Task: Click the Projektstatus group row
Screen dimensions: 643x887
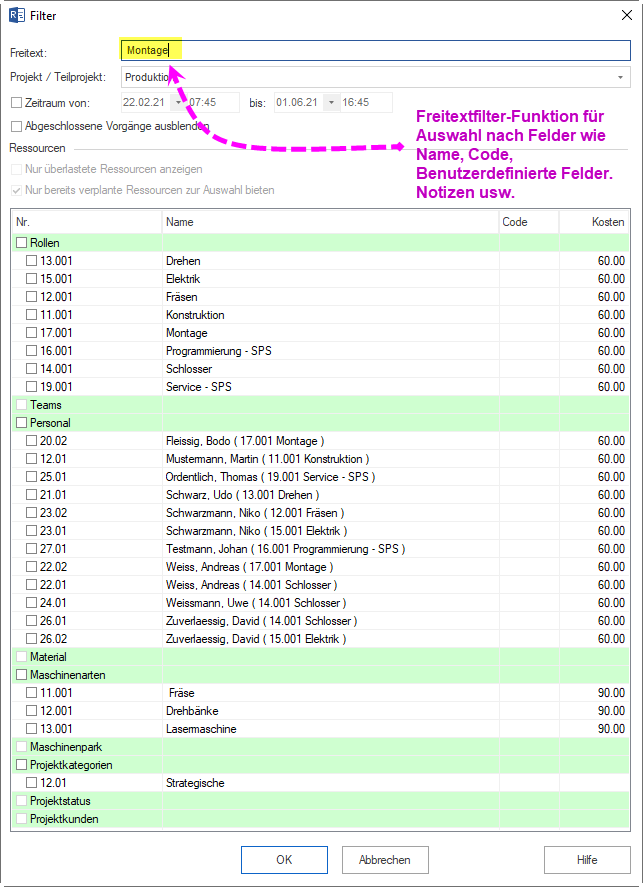Action: (320, 802)
